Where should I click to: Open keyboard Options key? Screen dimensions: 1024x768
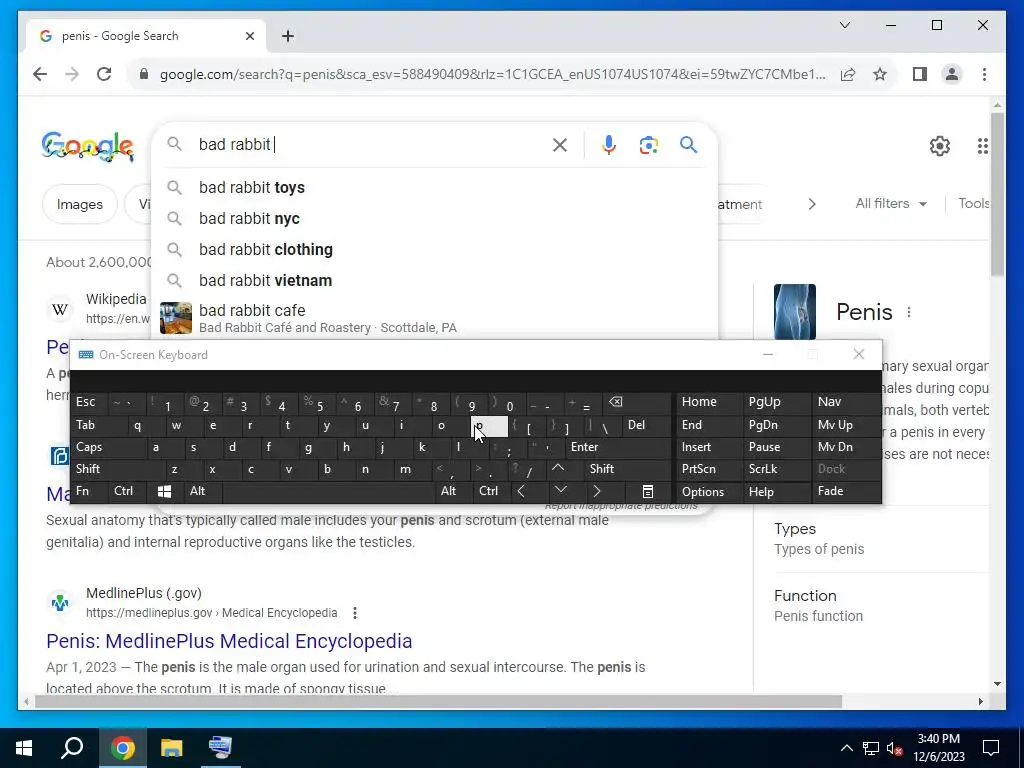(x=709, y=492)
